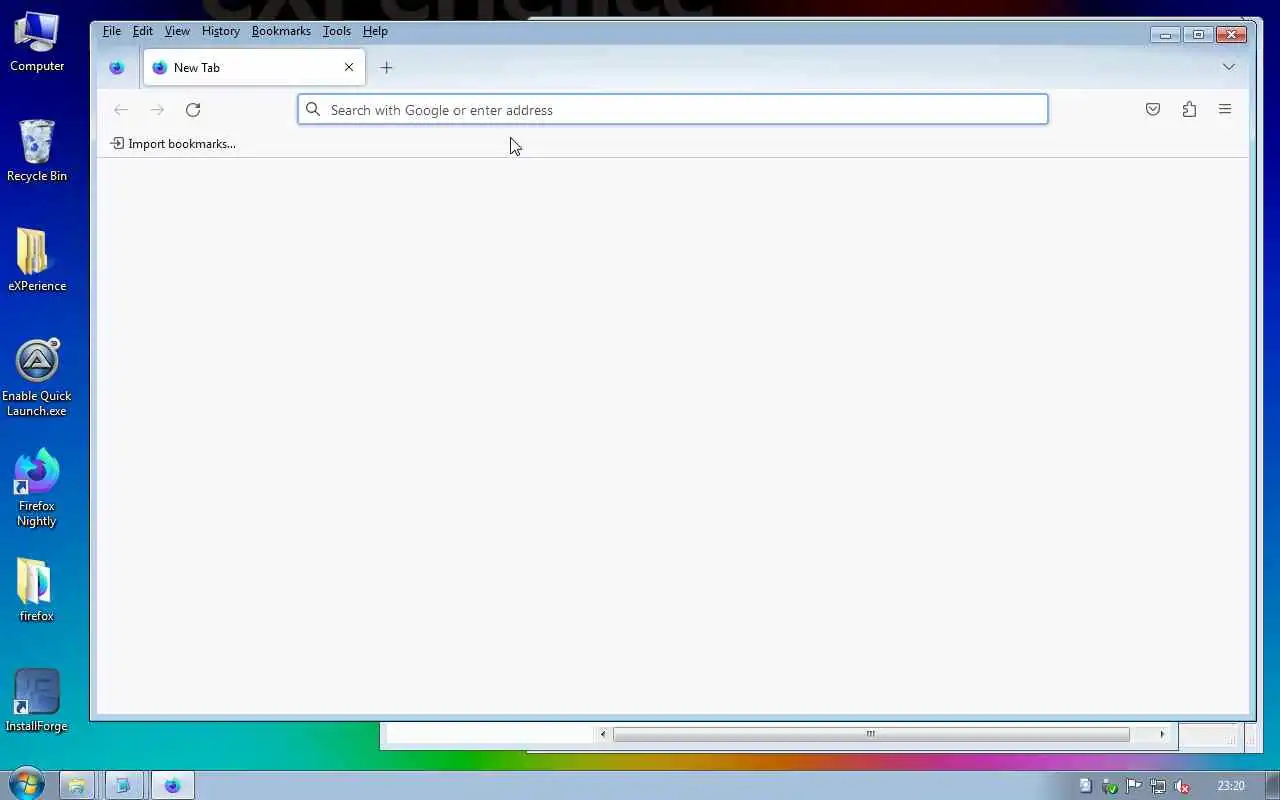Viewport: 1280px width, 800px height.
Task: Minimize the Firefox window
Action: [1165, 35]
